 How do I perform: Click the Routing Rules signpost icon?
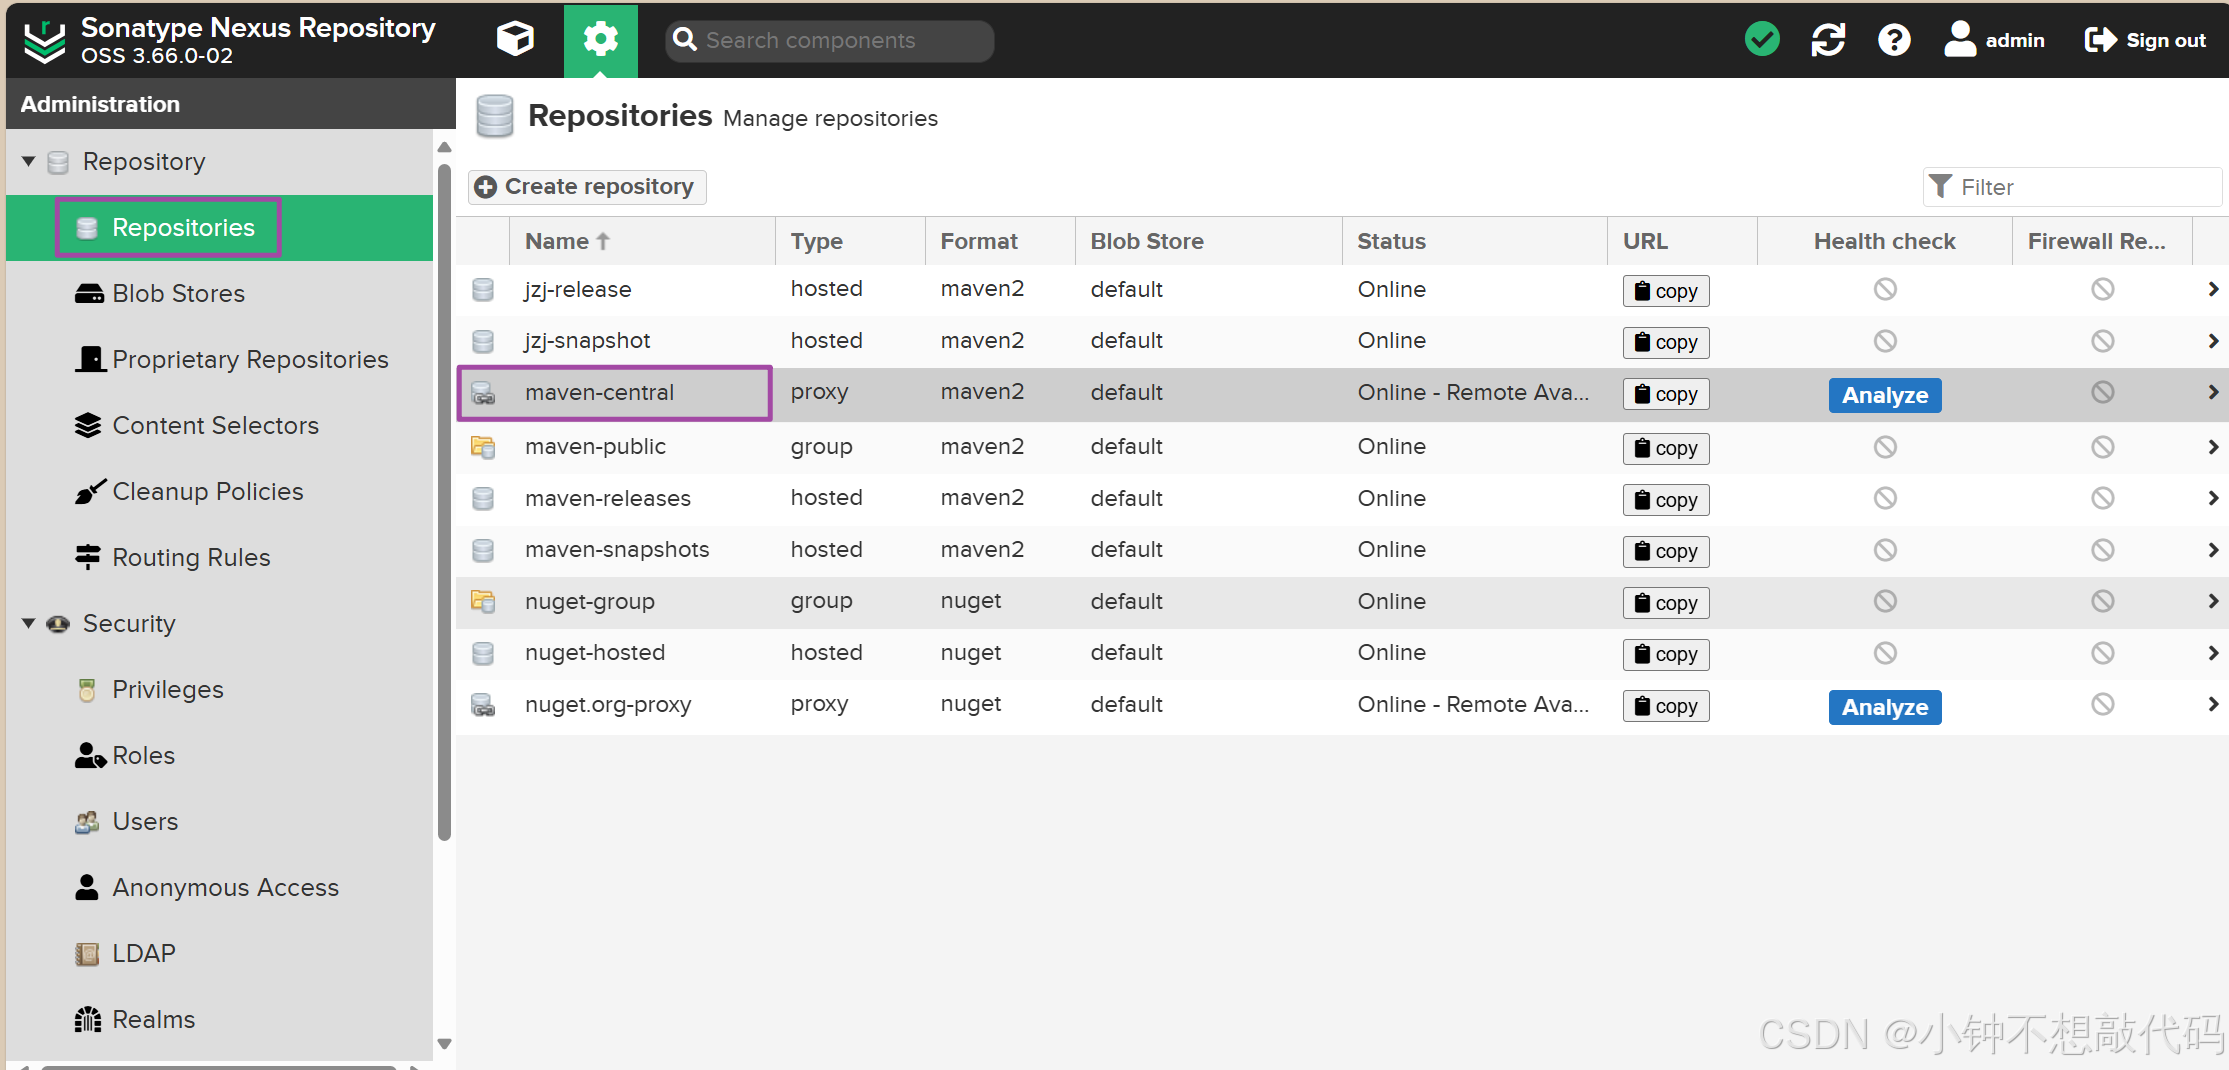[88, 558]
